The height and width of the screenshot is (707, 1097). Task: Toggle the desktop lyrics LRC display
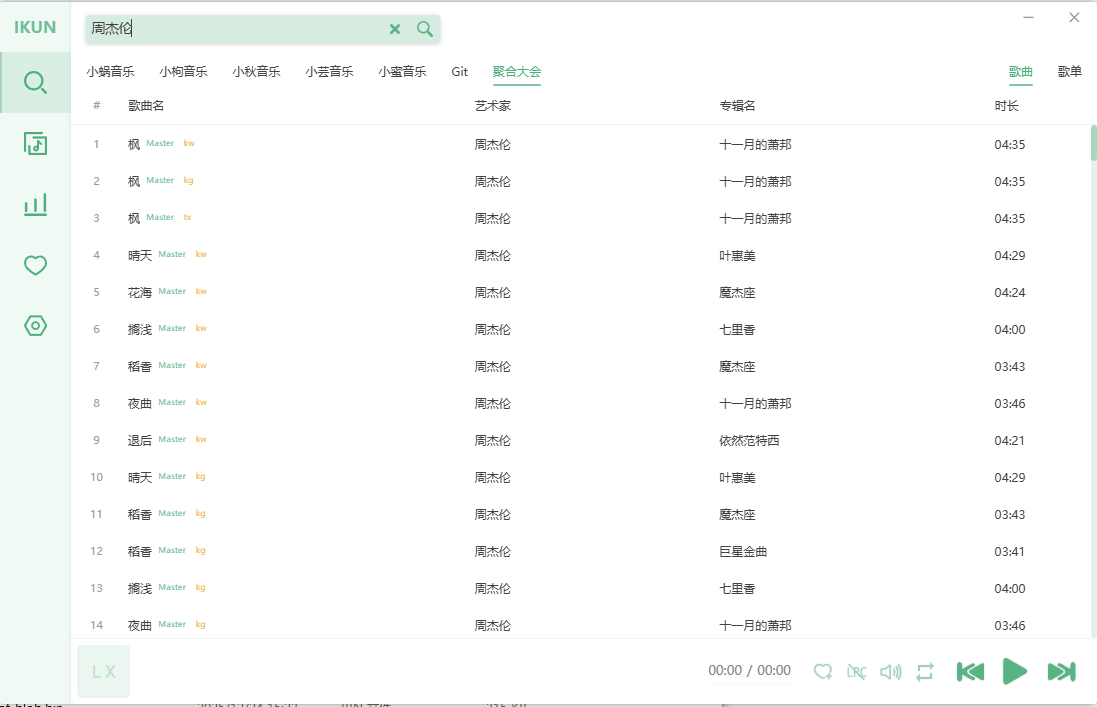[857, 671]
